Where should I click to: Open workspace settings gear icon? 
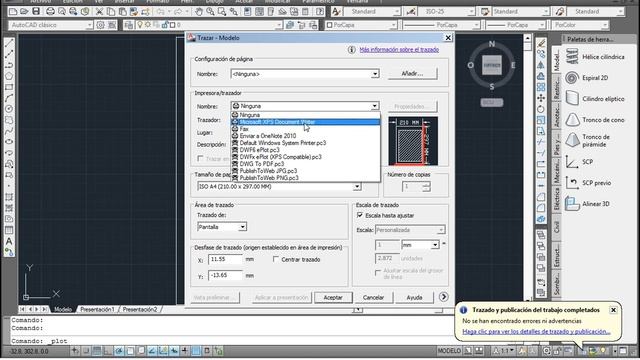click(x=100, y=25)
